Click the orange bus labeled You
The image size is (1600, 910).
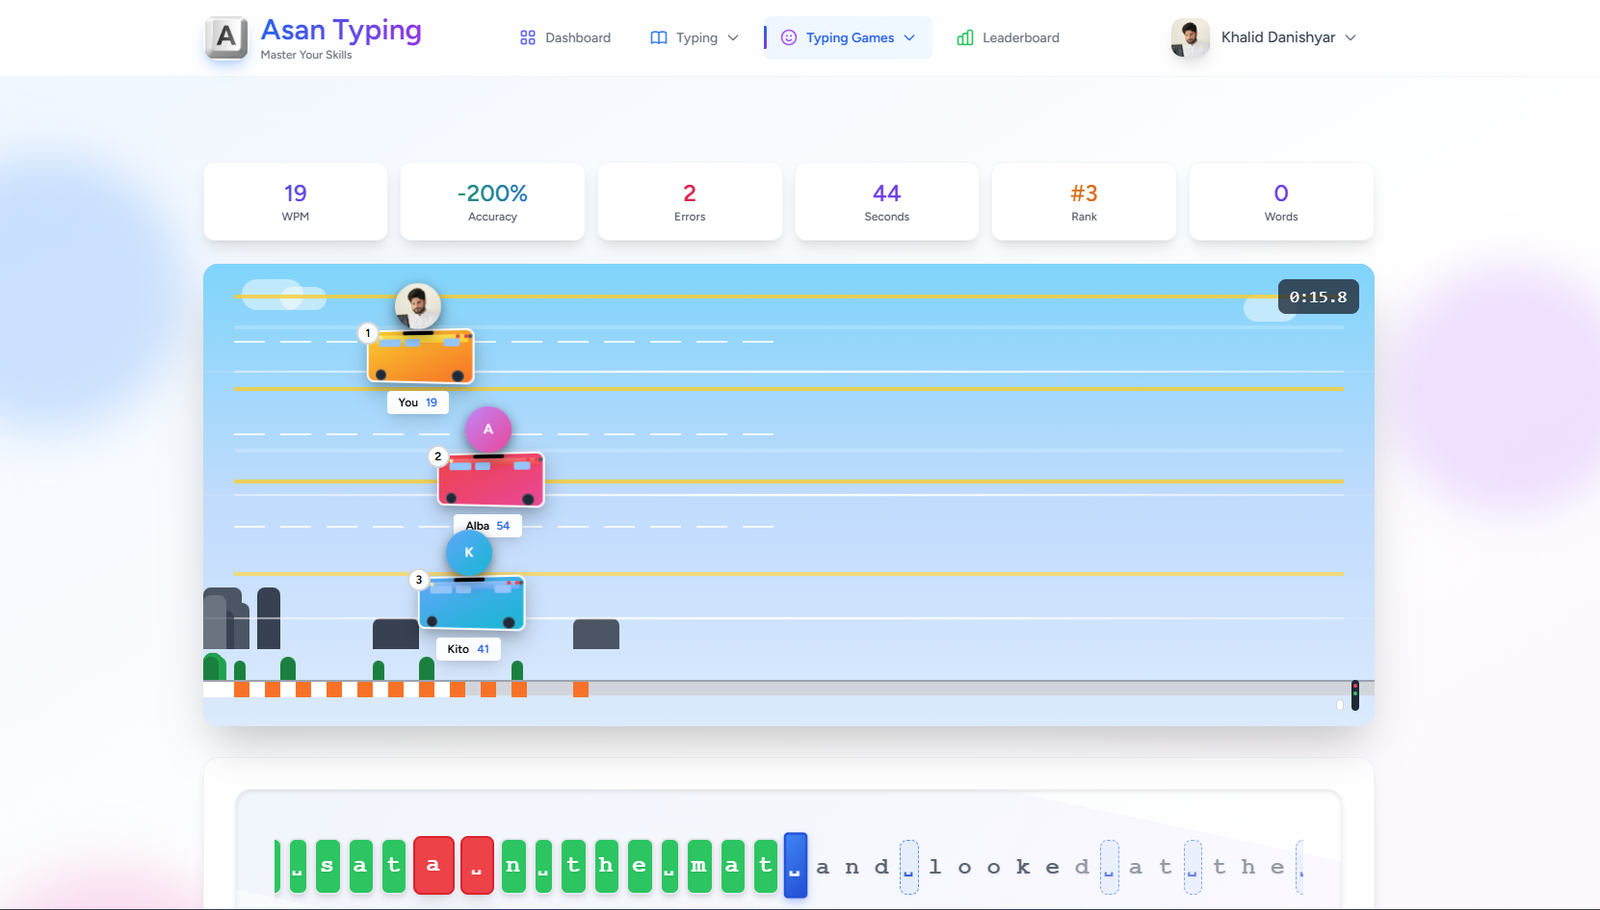420,356
